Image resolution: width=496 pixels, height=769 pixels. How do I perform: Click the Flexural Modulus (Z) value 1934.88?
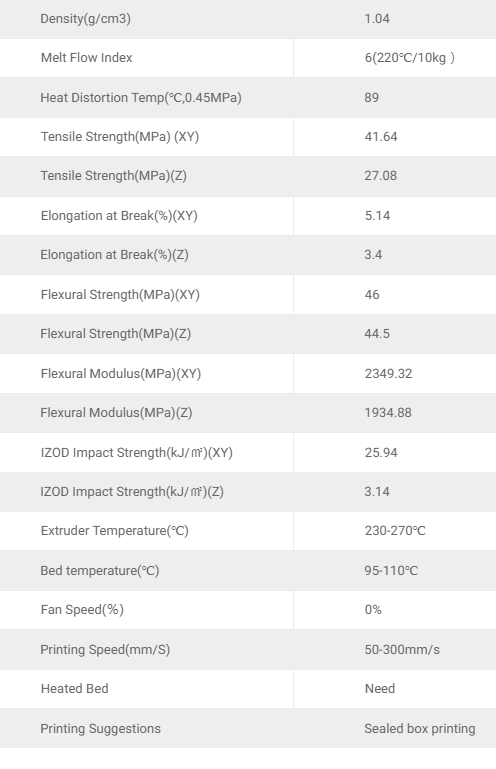pos(388,413)
